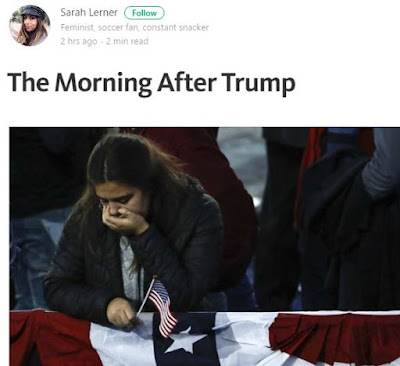Click the white star on the bunting

point(185,339)
